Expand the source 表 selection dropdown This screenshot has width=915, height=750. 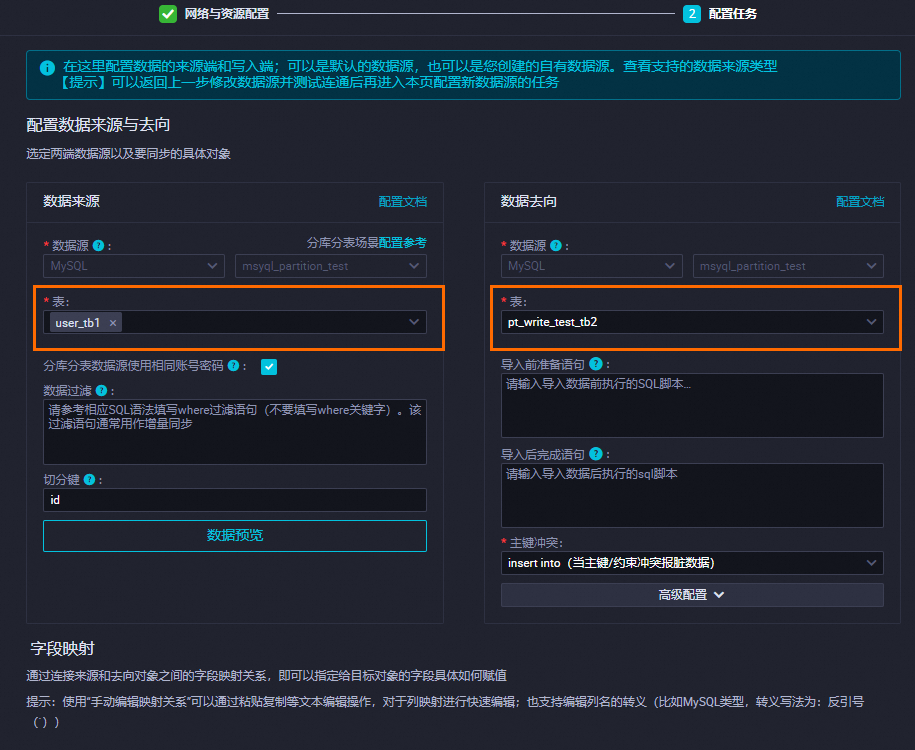click(235, 322)
